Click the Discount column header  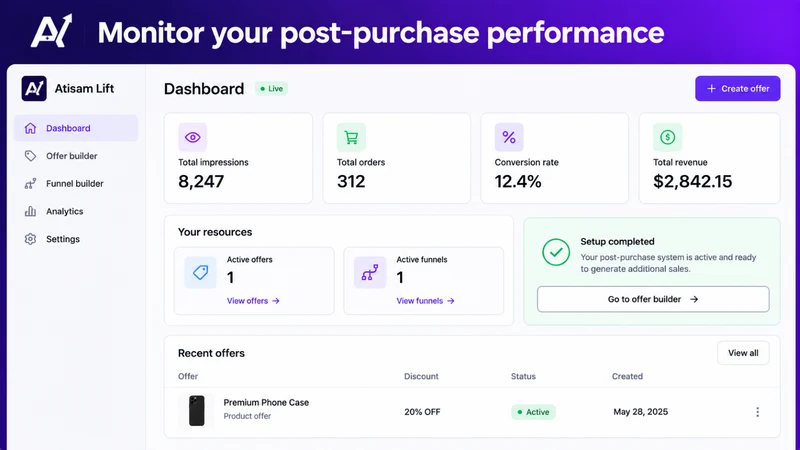coord(421,377)
